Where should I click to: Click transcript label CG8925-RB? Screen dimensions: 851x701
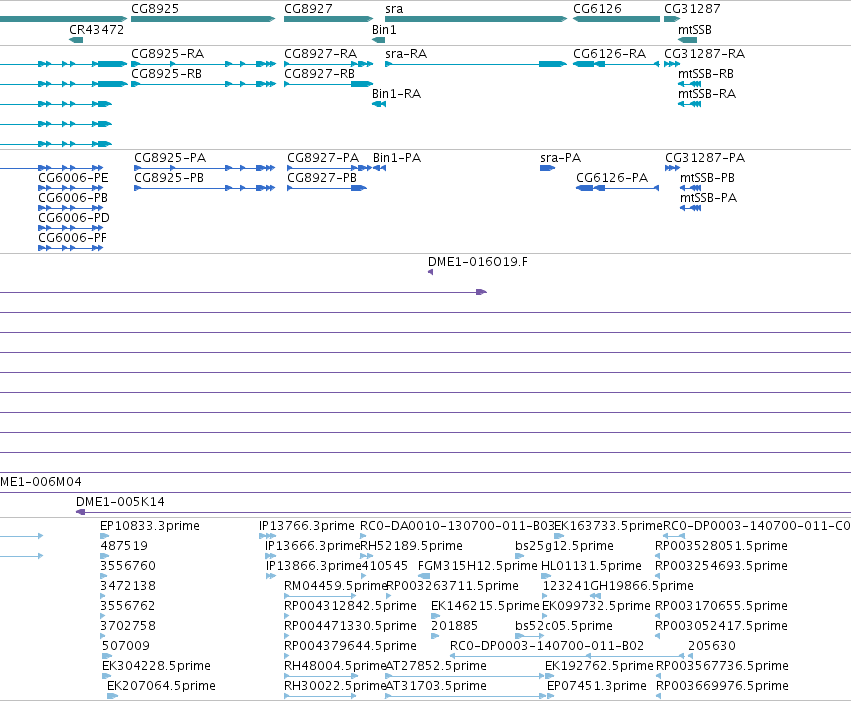pyautogui.click(x=167, y=74)
